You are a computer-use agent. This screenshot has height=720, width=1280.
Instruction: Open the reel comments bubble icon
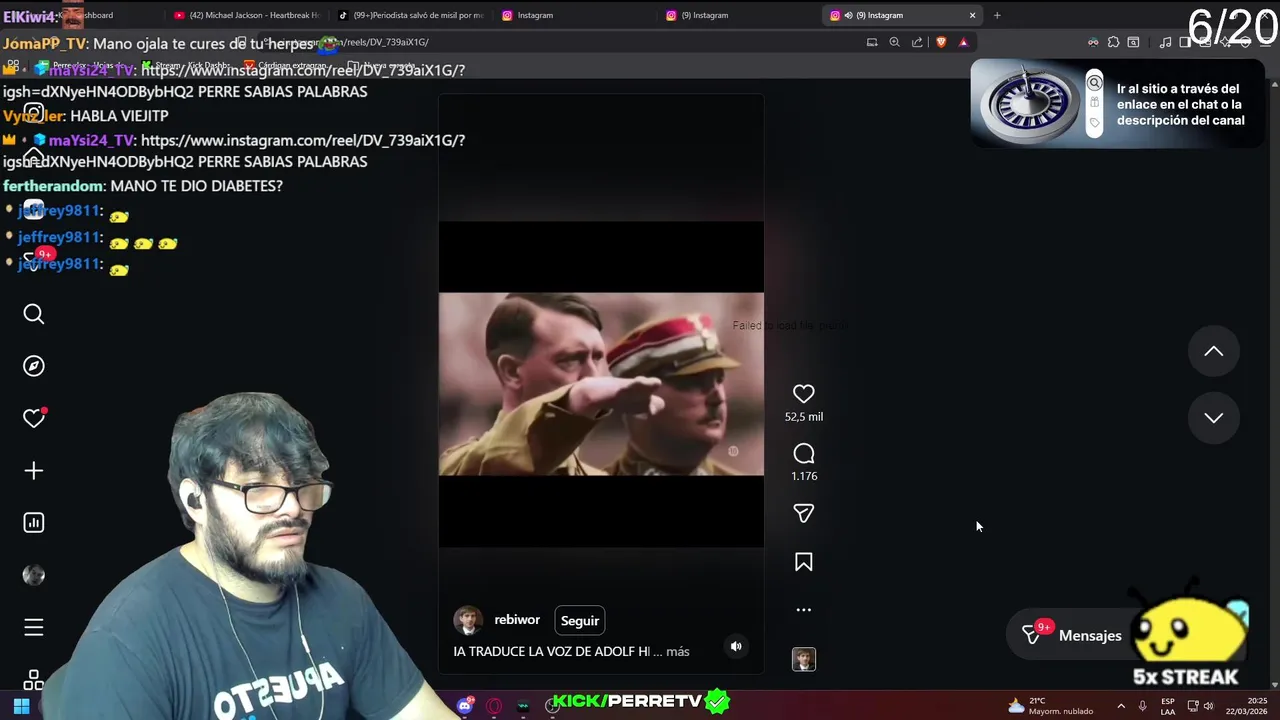tap(803, 454)
